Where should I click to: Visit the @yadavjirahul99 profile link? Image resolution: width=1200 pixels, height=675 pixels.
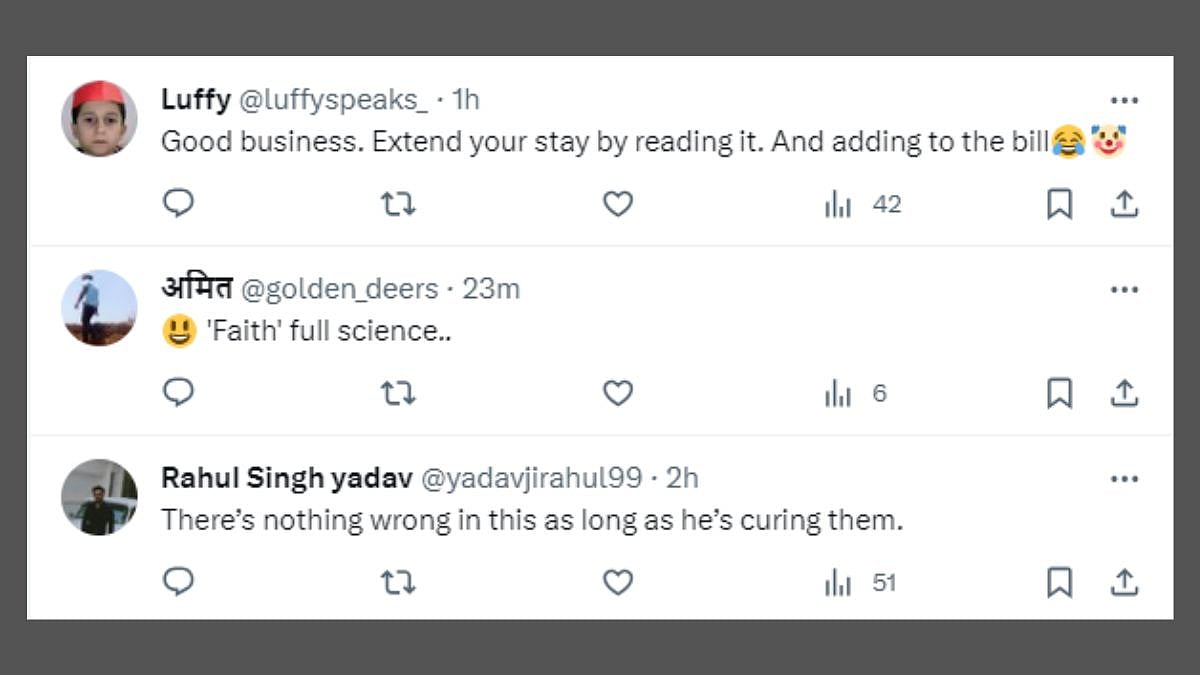coord(531,478)
